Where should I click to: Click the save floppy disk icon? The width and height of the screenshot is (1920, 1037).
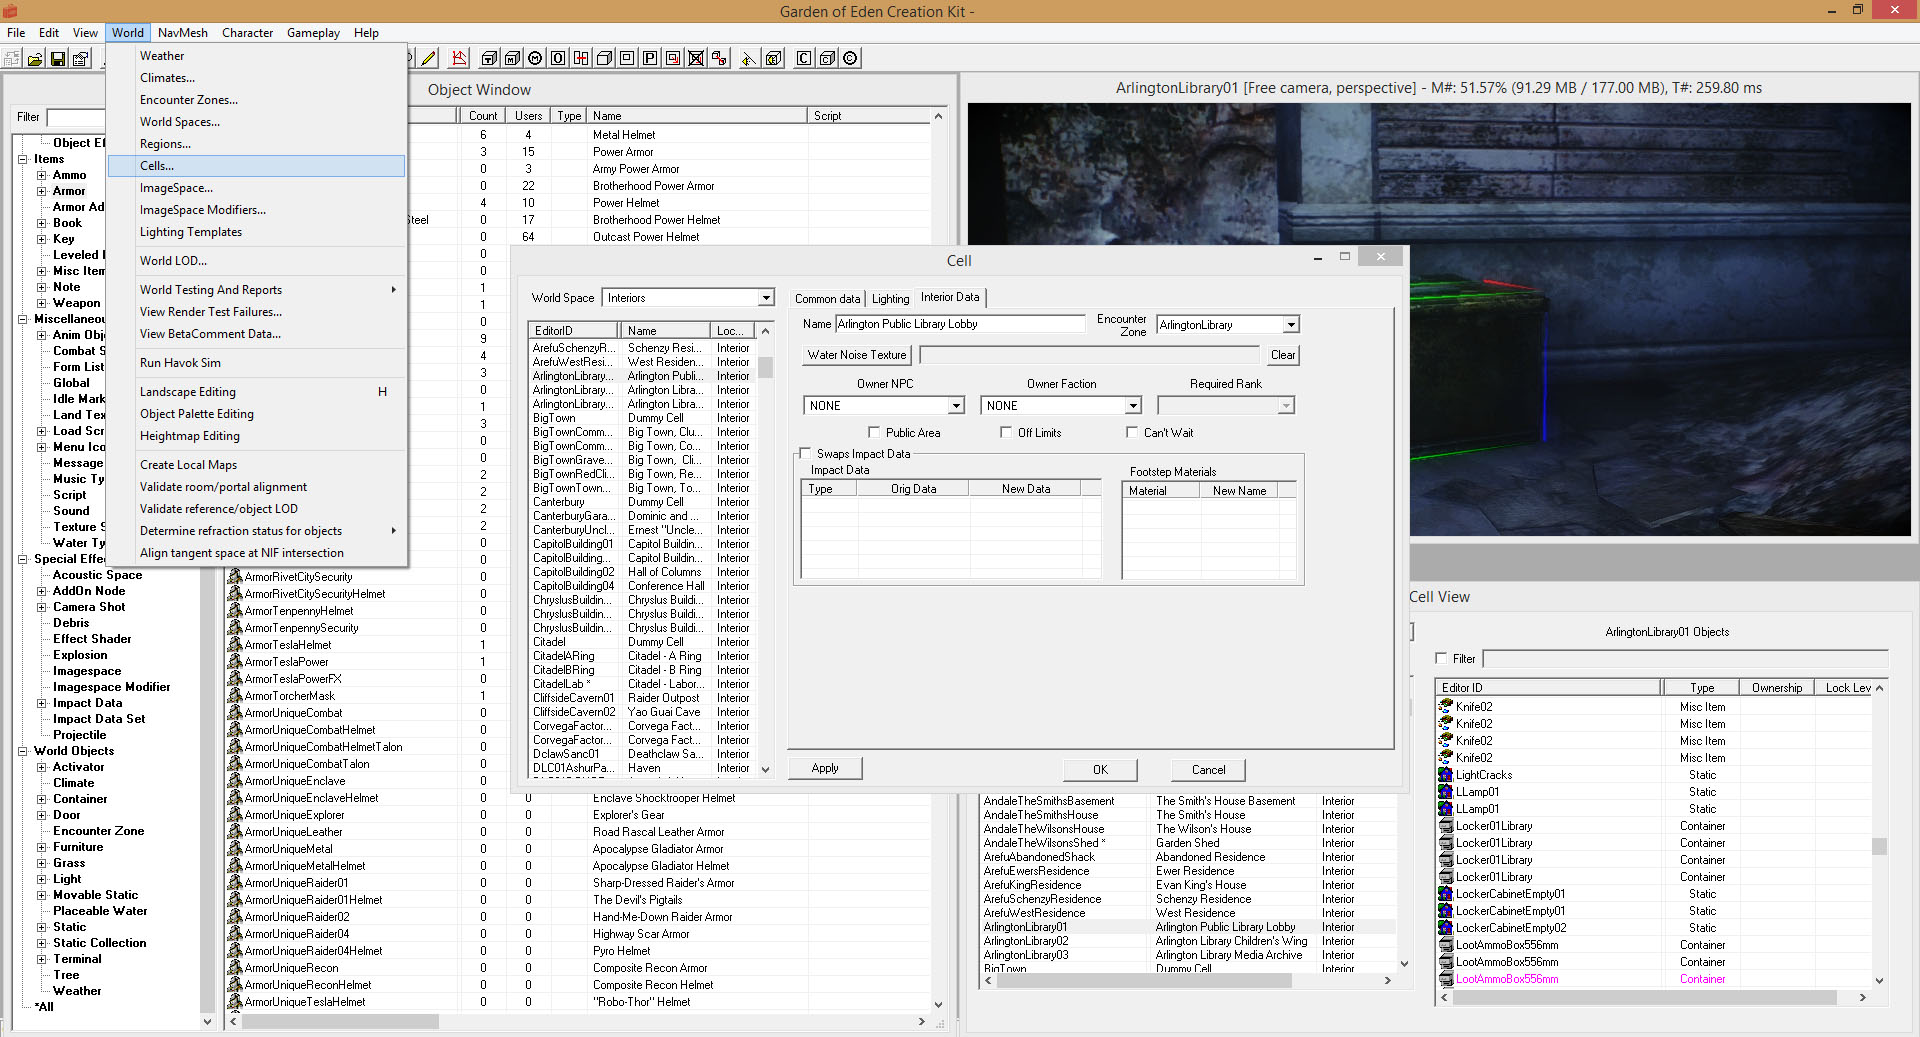click(58, 59)
